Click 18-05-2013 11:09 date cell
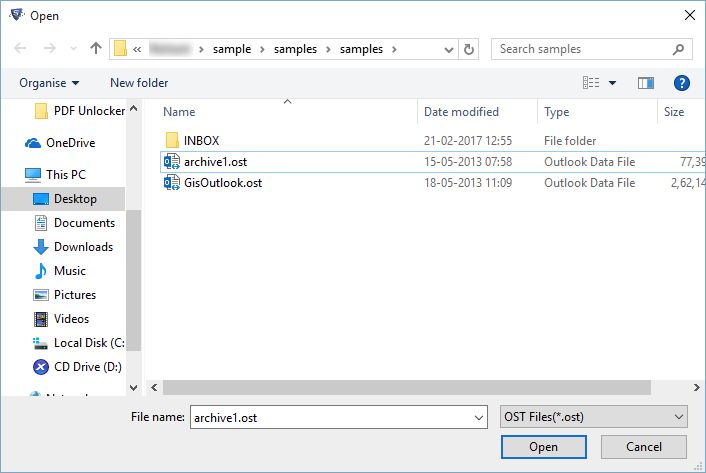The width and height of the screenshot is (706, 473). click(468, 183)
